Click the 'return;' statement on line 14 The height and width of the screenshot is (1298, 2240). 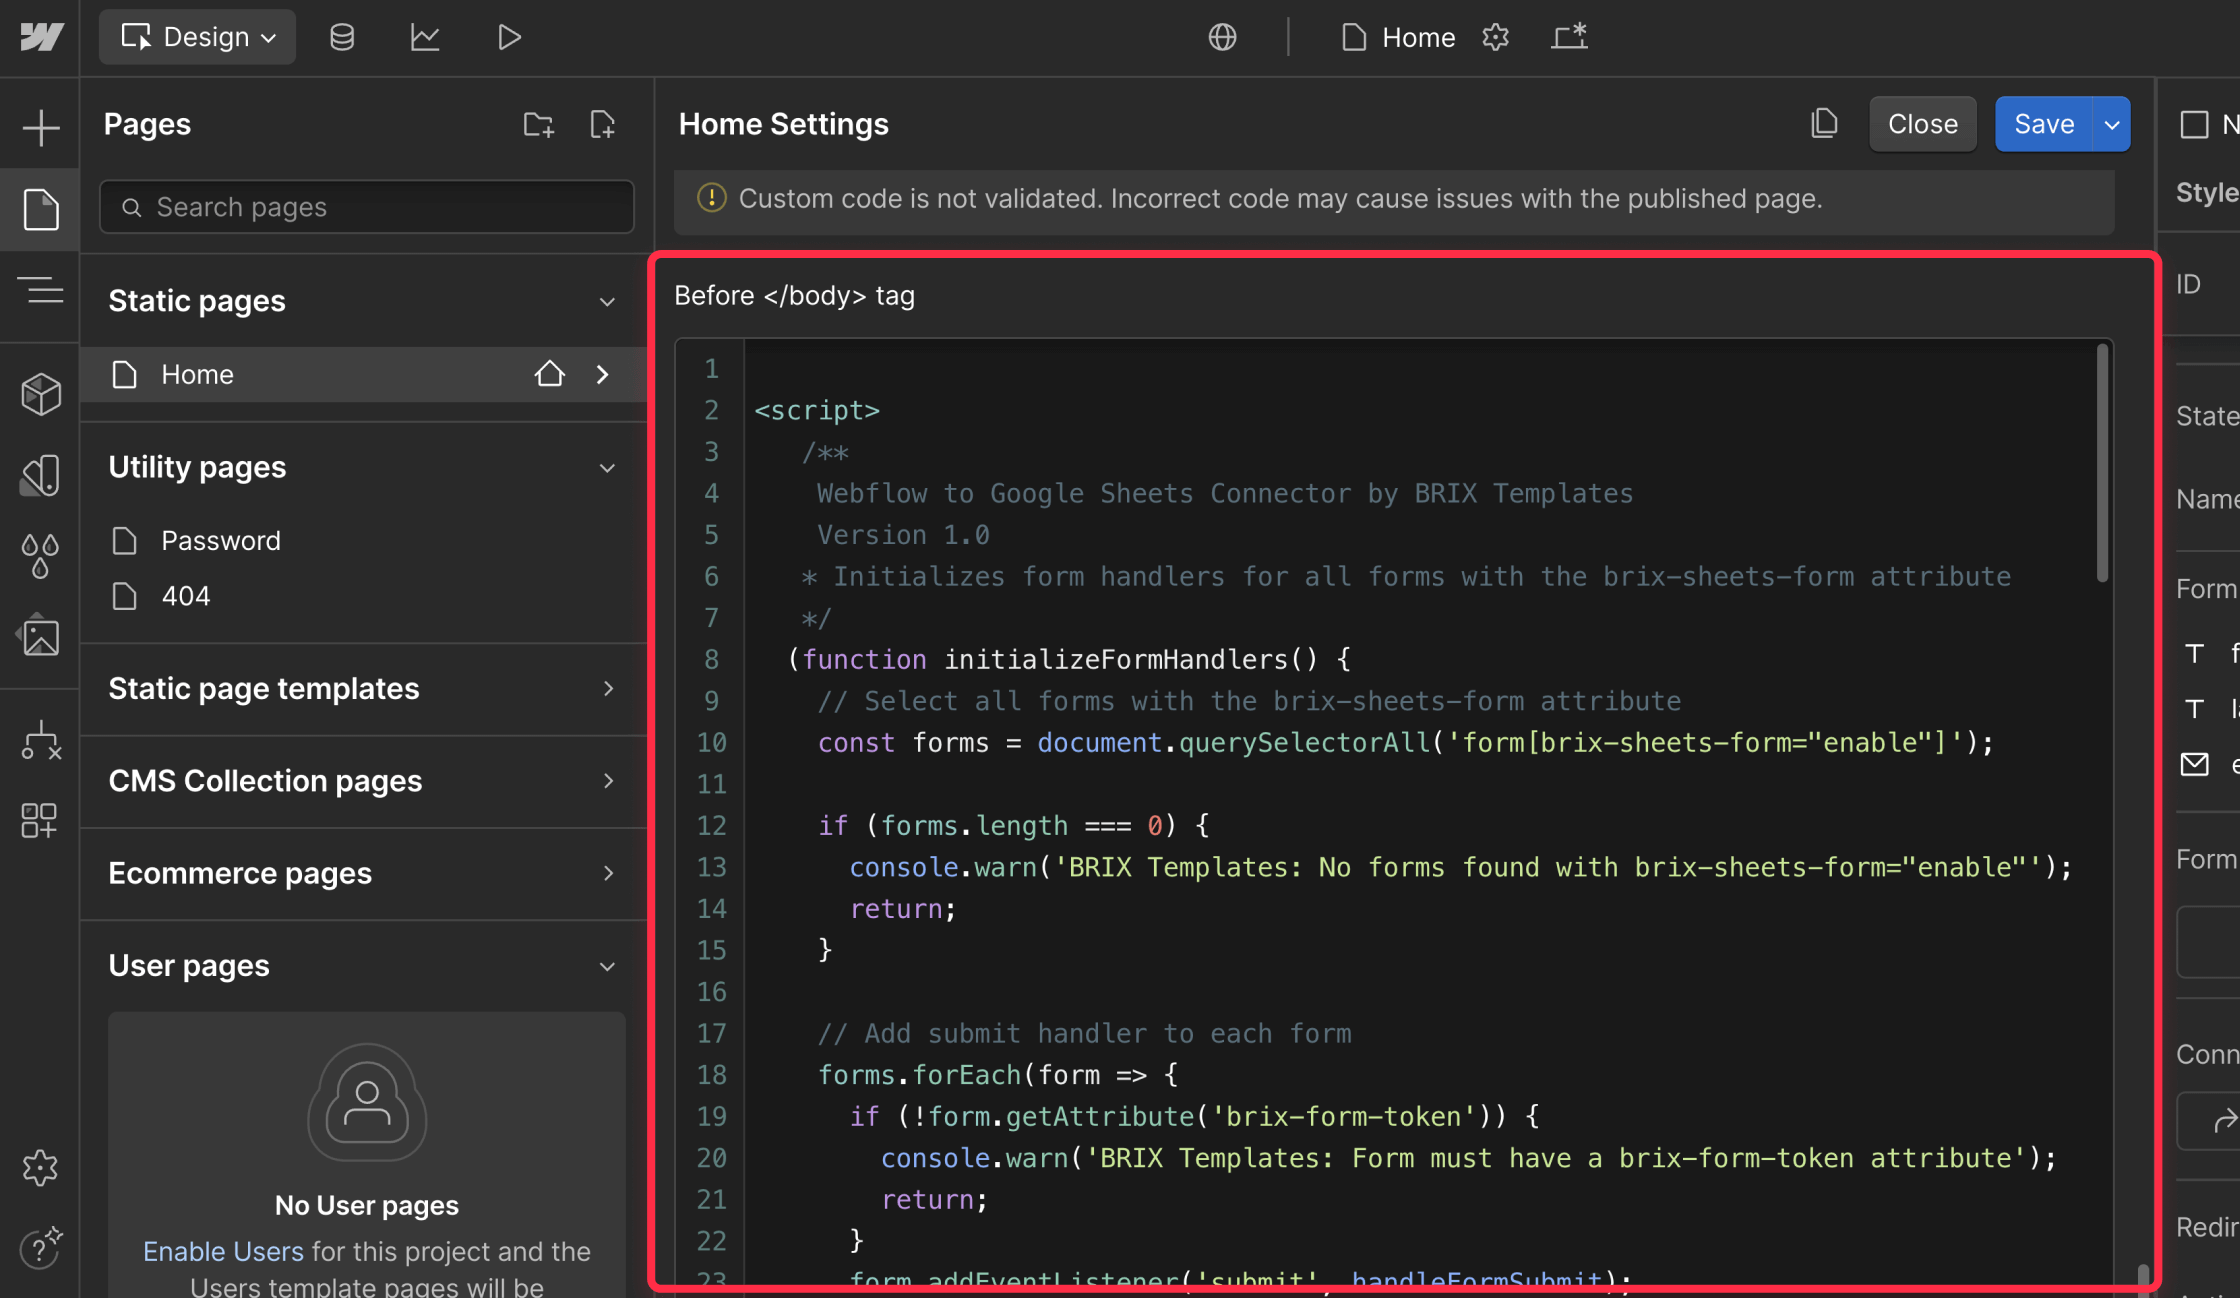coord(903,908)
